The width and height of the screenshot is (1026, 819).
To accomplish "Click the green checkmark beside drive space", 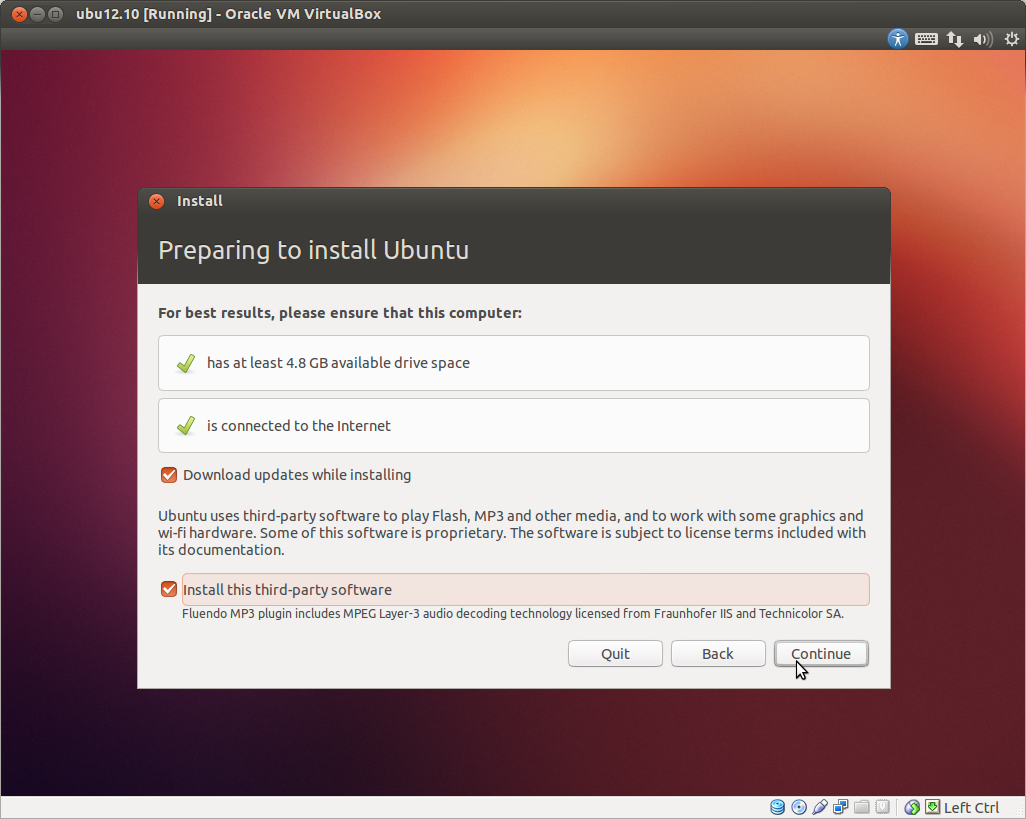I will (x=186, y=363).
